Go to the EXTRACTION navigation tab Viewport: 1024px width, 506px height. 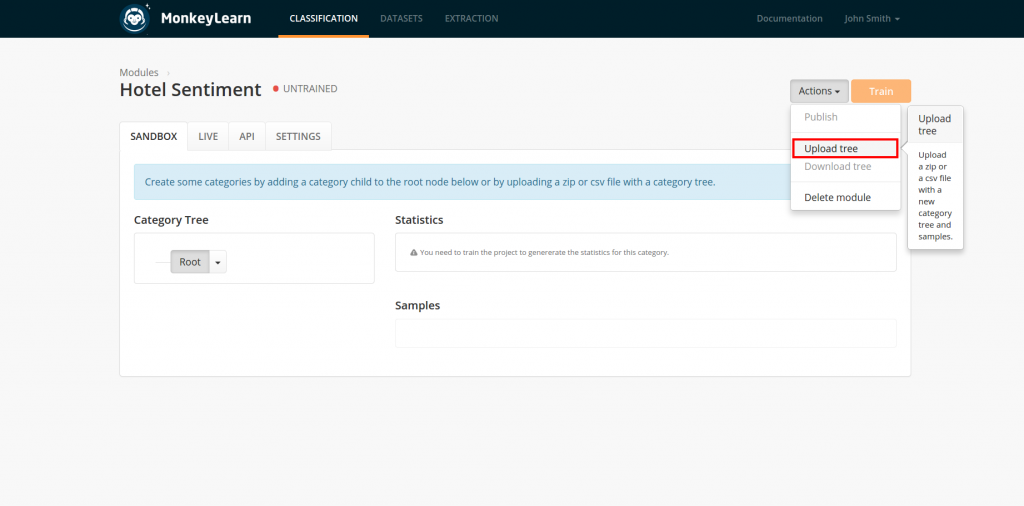click(x=472, y=18)
